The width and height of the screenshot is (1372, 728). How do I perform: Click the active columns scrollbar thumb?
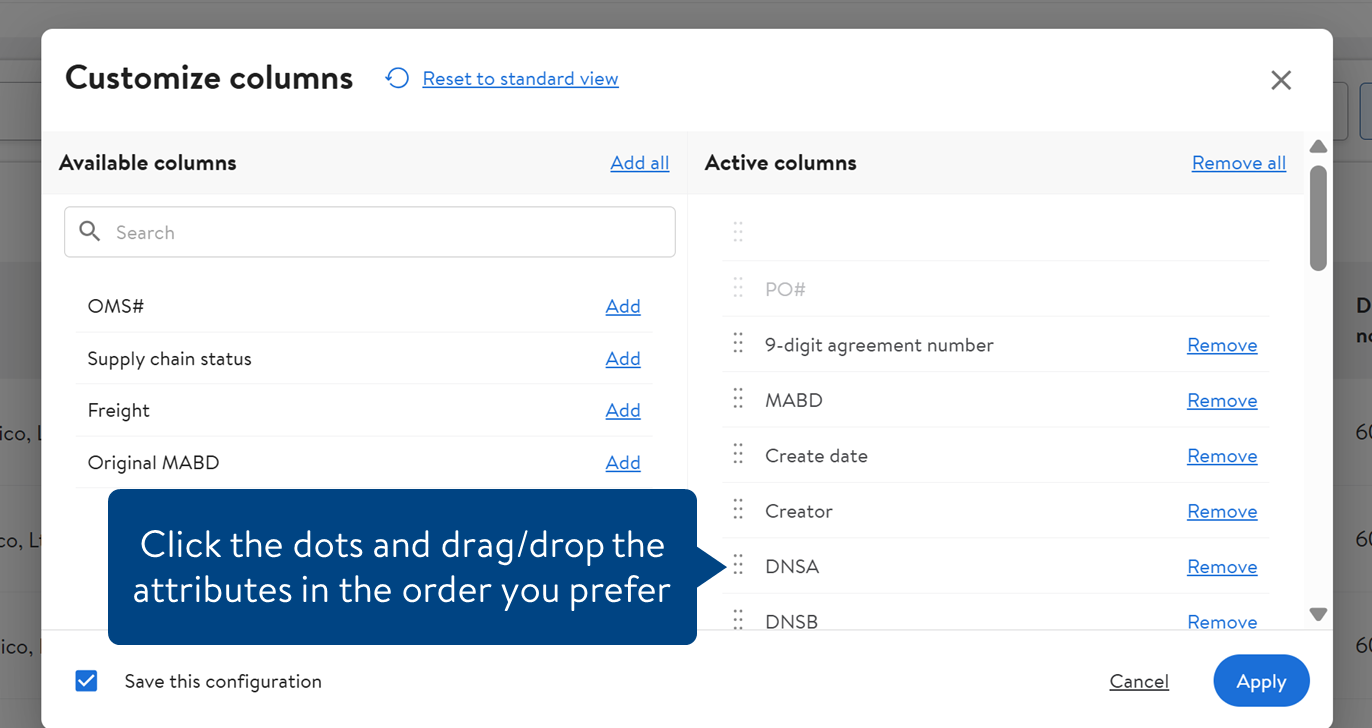tap(1318, 218)
